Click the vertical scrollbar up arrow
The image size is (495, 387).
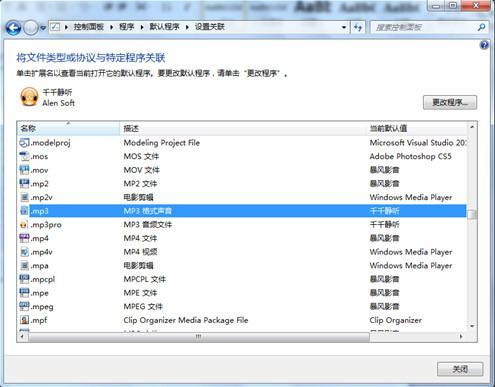pyautogui.click(x=472, y=127)
